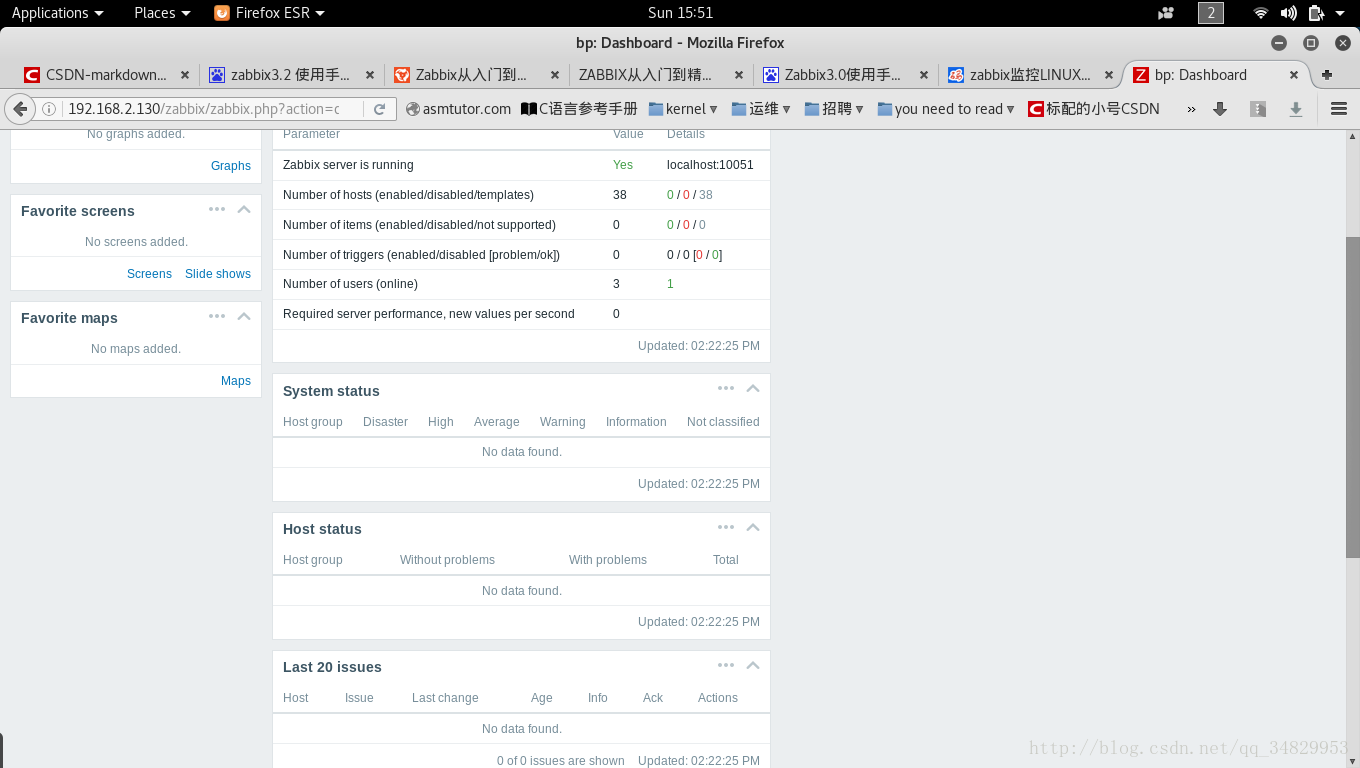Open Favorite screens options menu dots

point(217,209)
